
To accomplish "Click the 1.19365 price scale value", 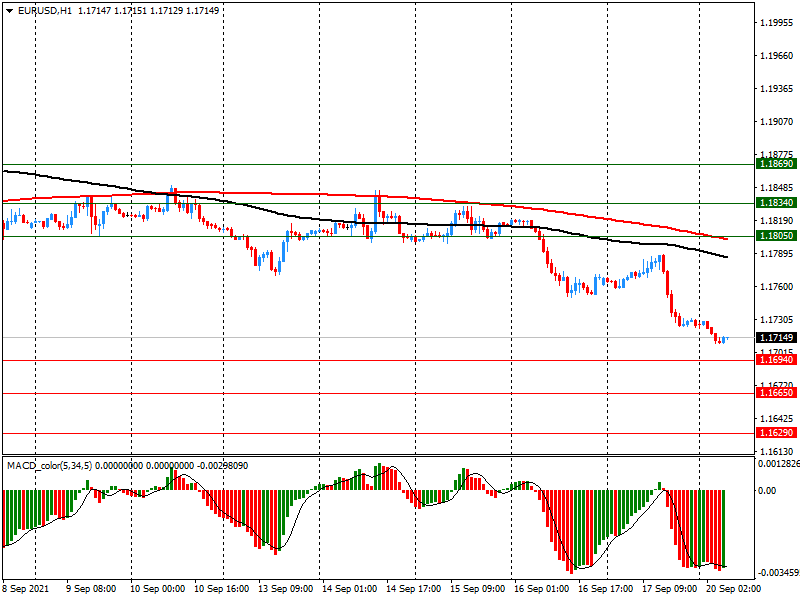I will pos(777,89).
